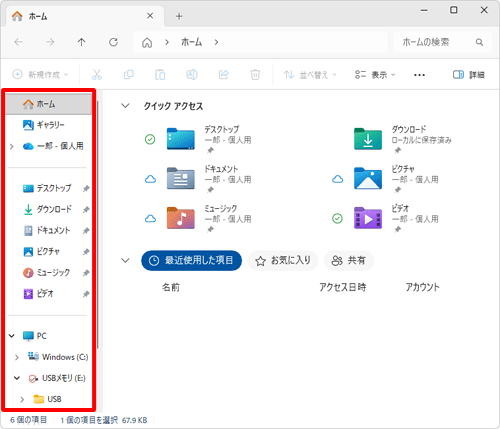500x429 pixels.
Task: Click the Paste clipboard icon
Action: [160, 75]
